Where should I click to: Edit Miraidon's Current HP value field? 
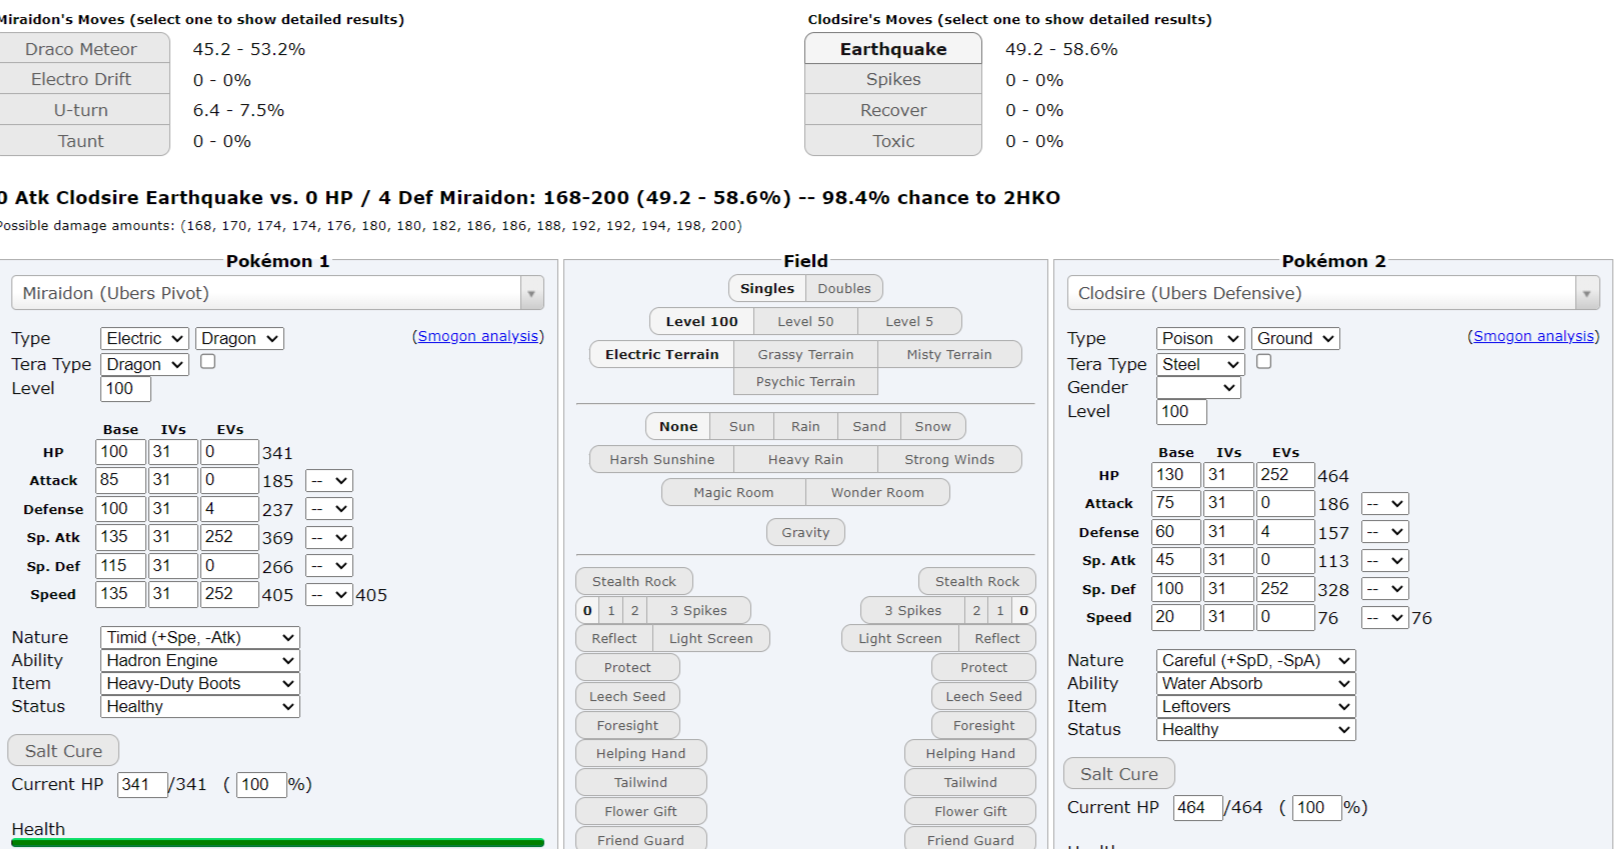[142, 784]
